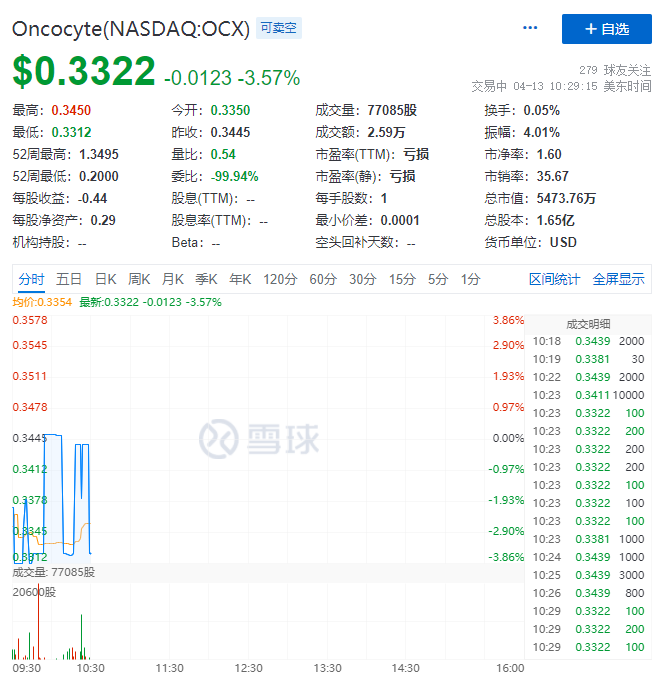Open the 年K yearly chart tab
Image resolution: width=671 pixels, height=681 pixels.
[x=241, y=279]
